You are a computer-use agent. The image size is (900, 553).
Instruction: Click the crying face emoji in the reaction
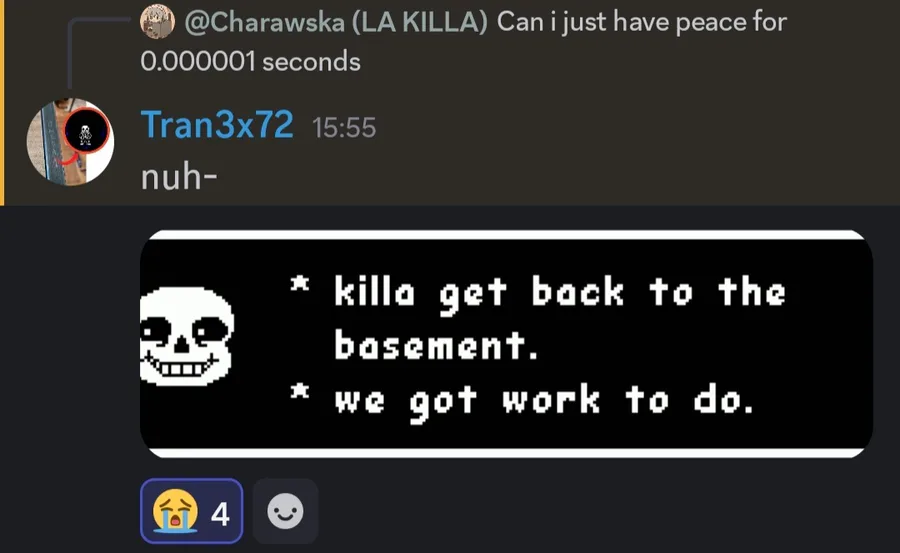176,511
